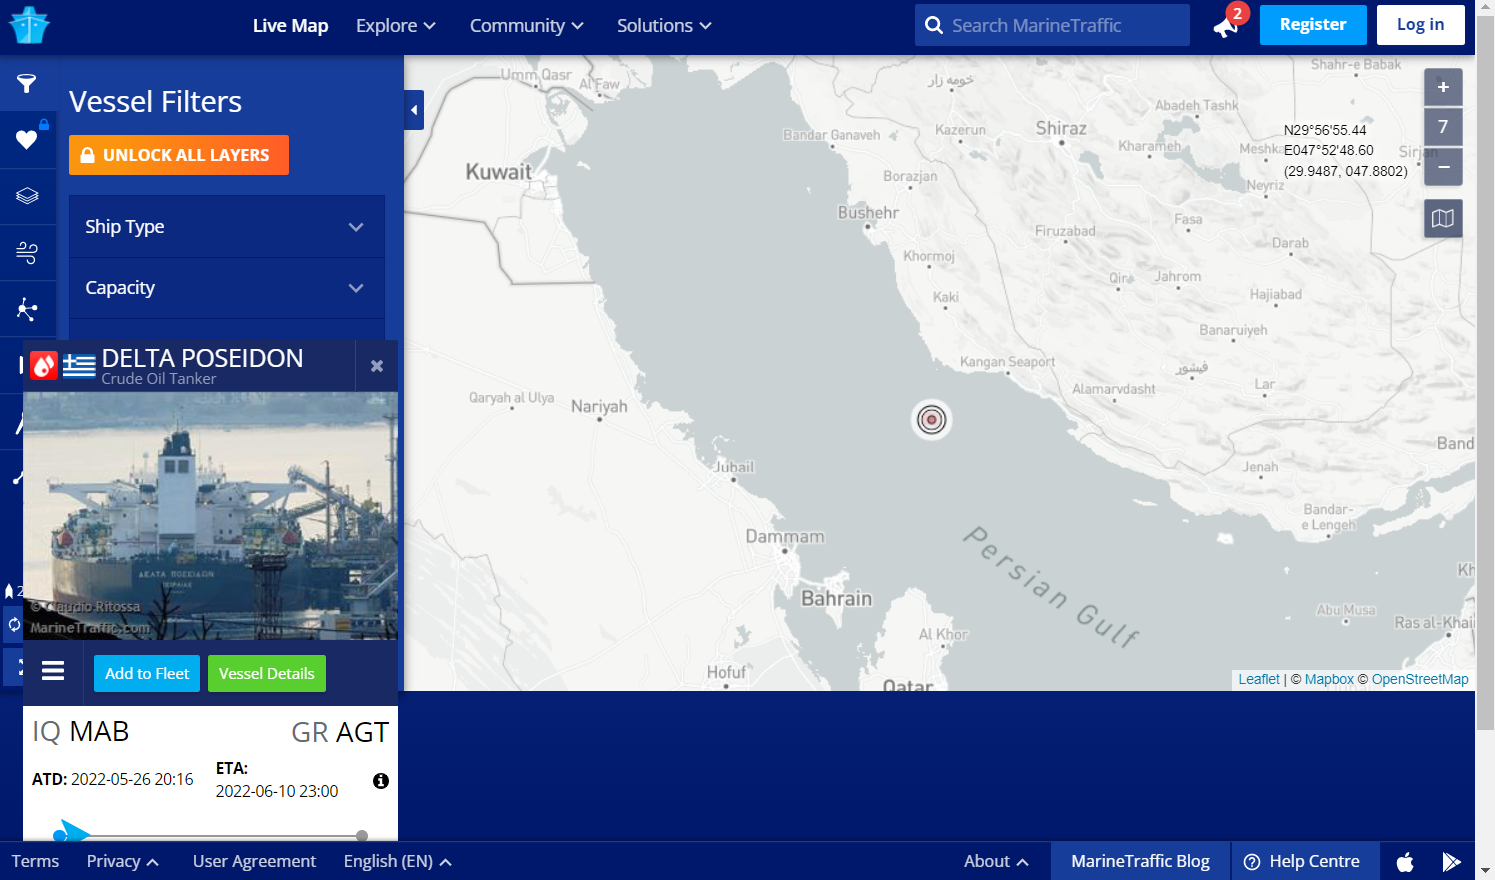Screen dimensions: 1495x880
Task: Click the vessel target marker on map
Action: tap(931, 420)
